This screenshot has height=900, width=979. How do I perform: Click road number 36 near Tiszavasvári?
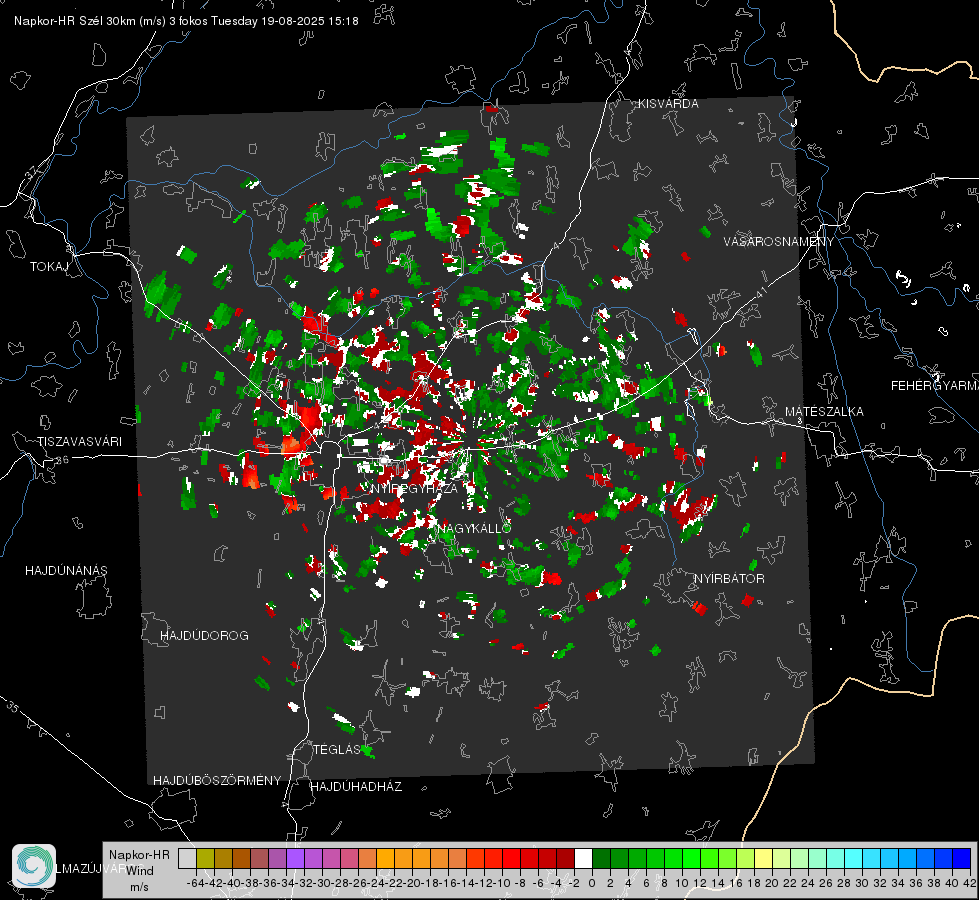click(62, 460)
